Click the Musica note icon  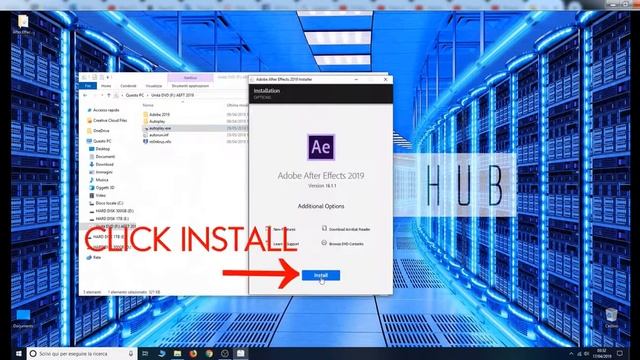click(x=91, y=180)
